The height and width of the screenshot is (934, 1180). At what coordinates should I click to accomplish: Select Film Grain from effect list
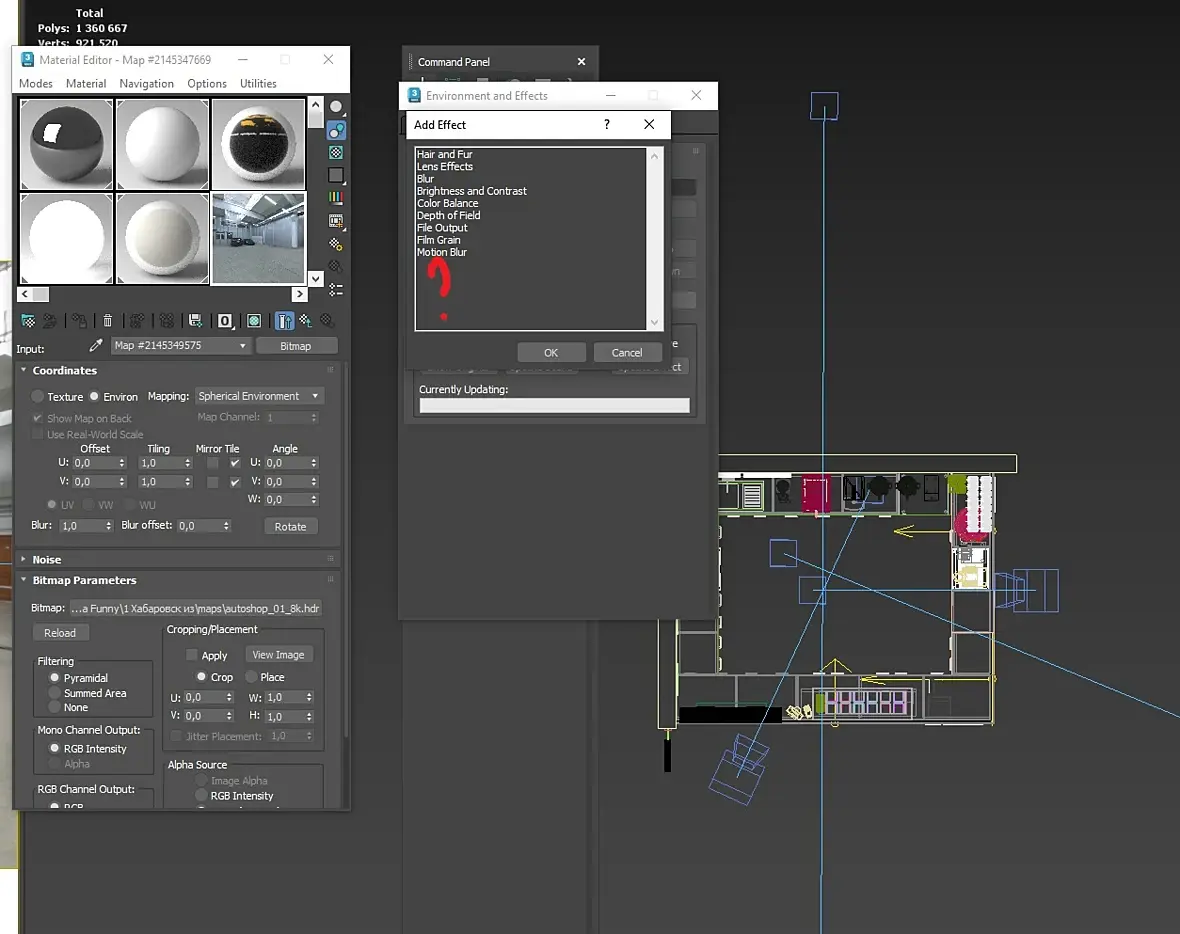coord(439,240)
